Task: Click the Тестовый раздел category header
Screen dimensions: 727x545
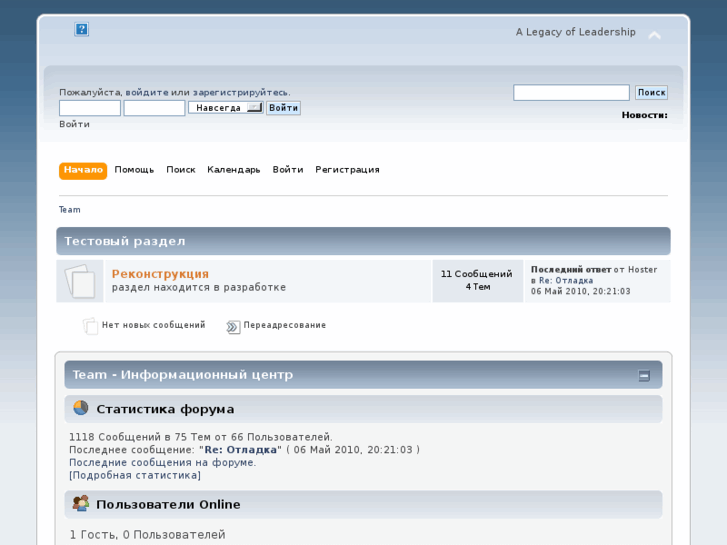Action: [364, 241]
